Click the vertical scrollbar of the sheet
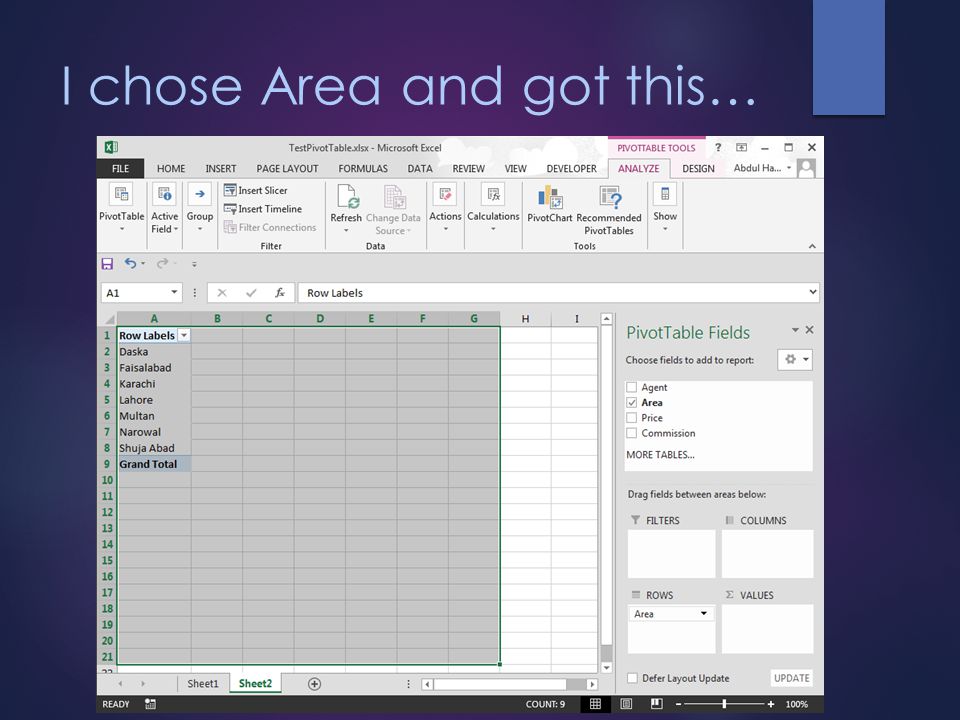Screen dimensions: 960x720 (606, 493)
